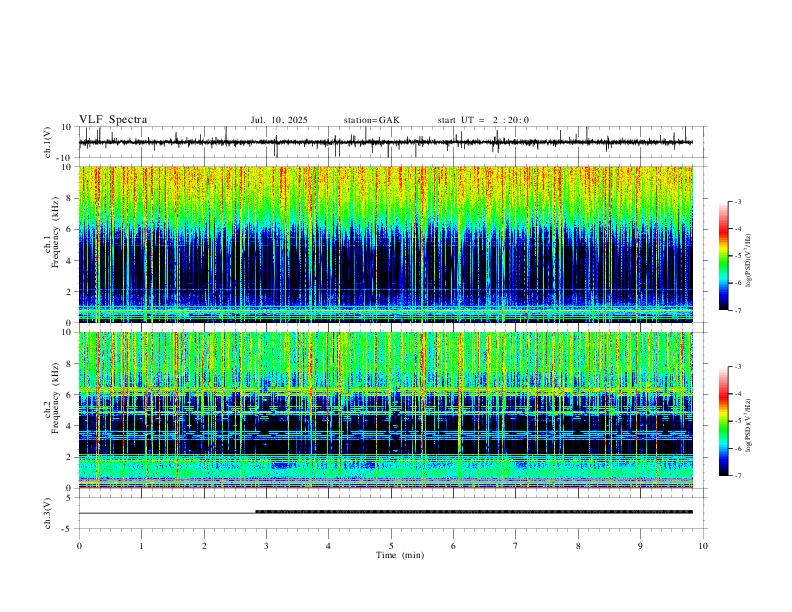Click the 'VLF Spectra' title text
The image size is (792, 612).
(x=113, y=120)
